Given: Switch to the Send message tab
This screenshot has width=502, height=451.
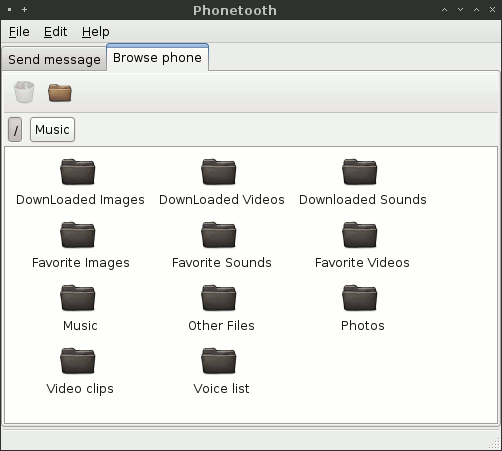Looking at the screenshot, I should [54, 59].
